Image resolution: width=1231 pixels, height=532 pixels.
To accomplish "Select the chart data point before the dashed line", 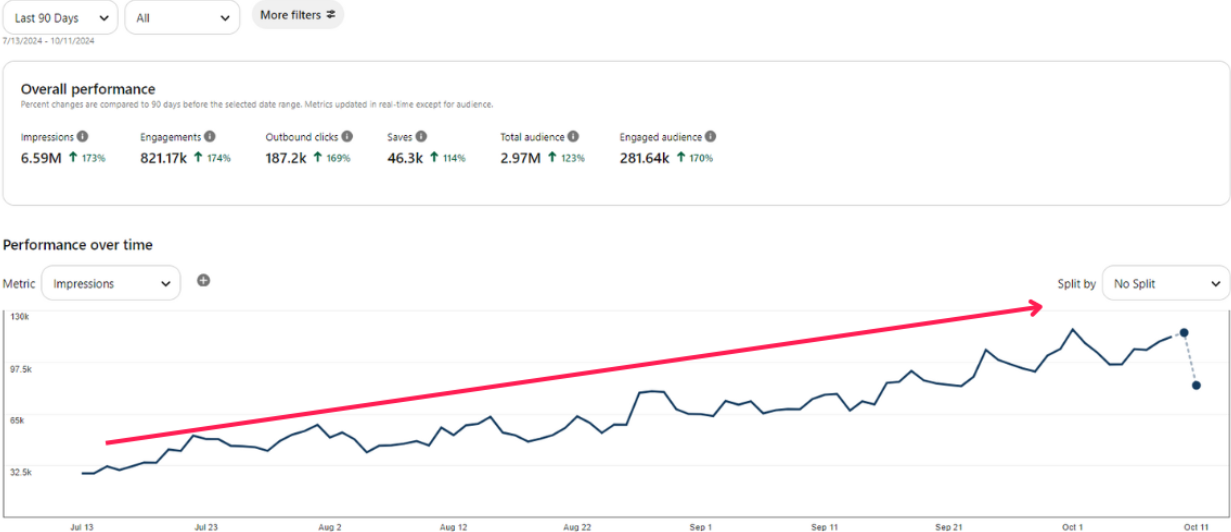I will pos(1183,332).
